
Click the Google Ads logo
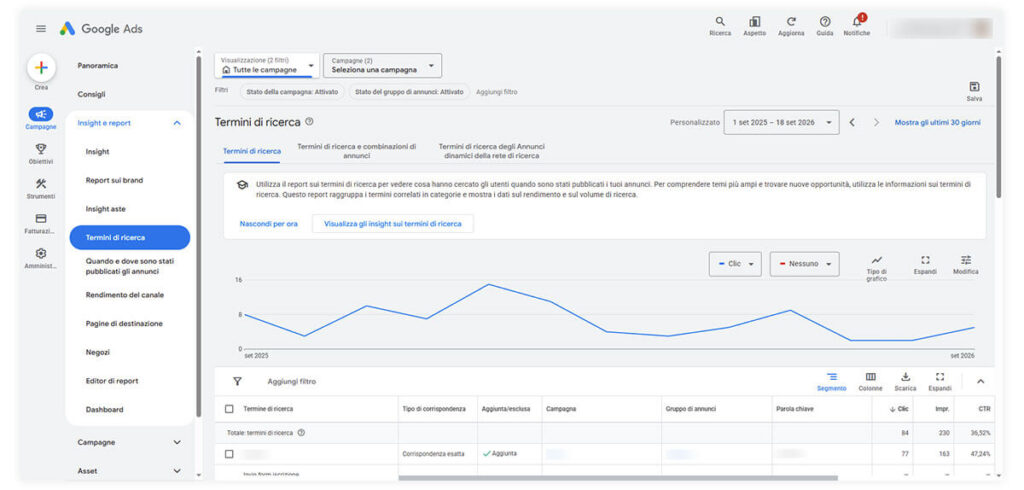click(101, 29)
